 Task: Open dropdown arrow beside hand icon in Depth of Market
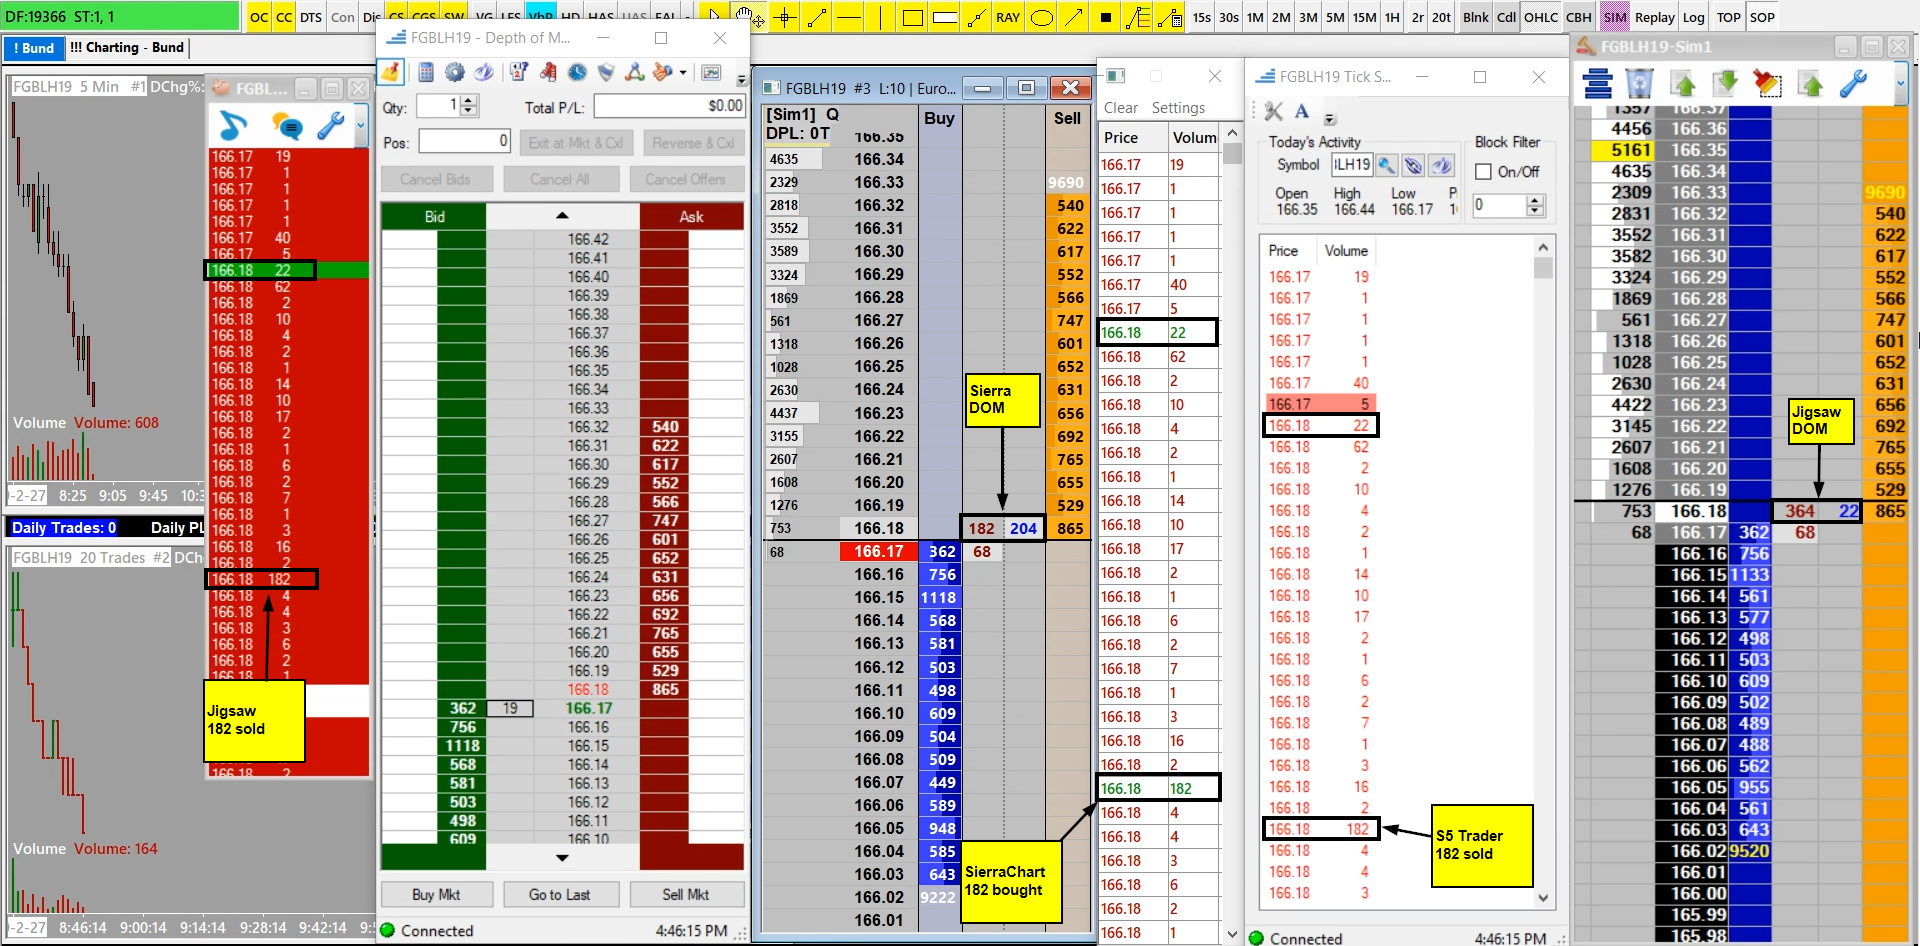click(683, 72)
